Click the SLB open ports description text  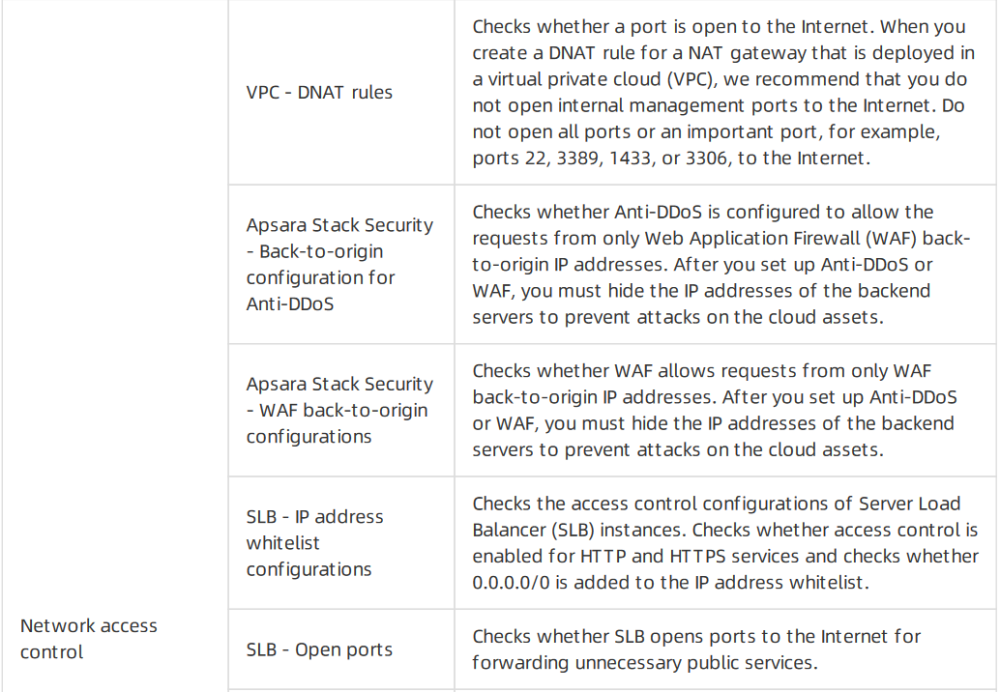(696, 649)
